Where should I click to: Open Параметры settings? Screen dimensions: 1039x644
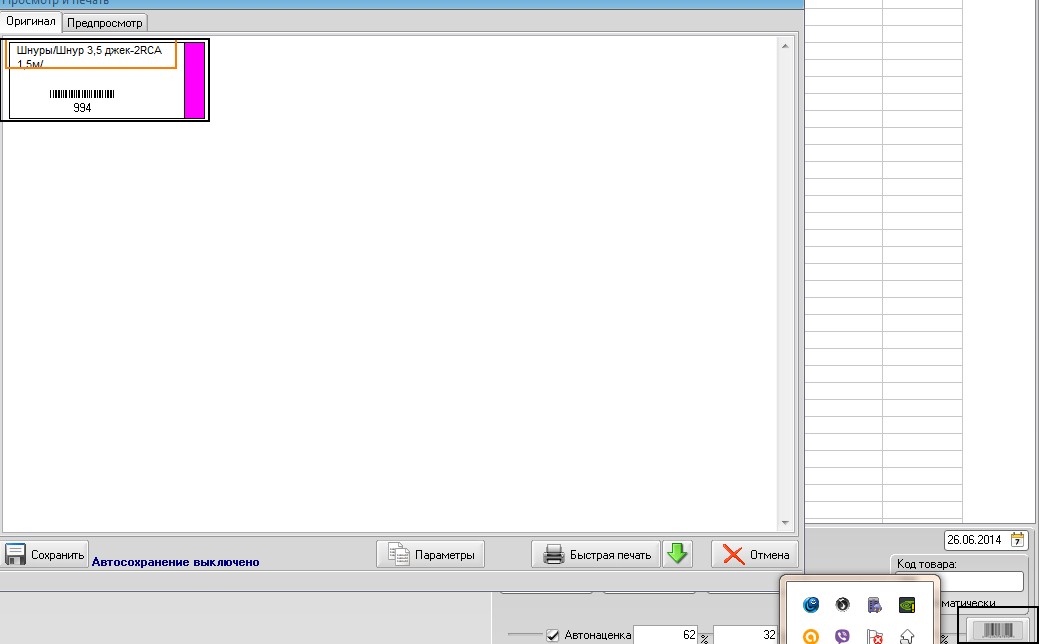tap(430, 555)
